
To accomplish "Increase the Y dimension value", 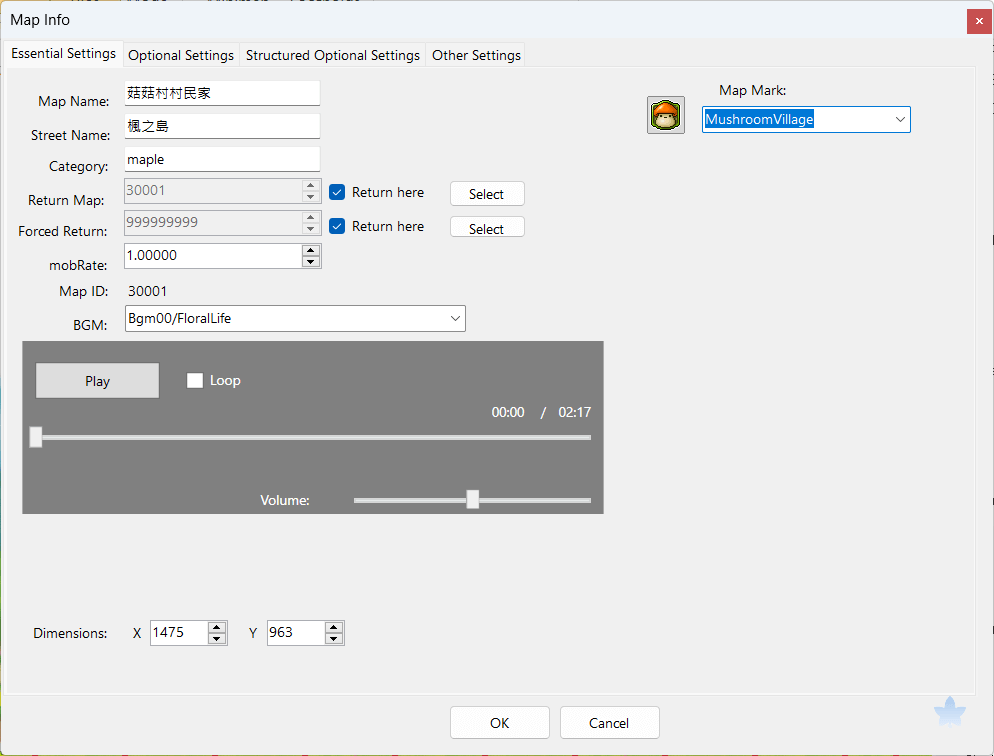I will [333, 627].
